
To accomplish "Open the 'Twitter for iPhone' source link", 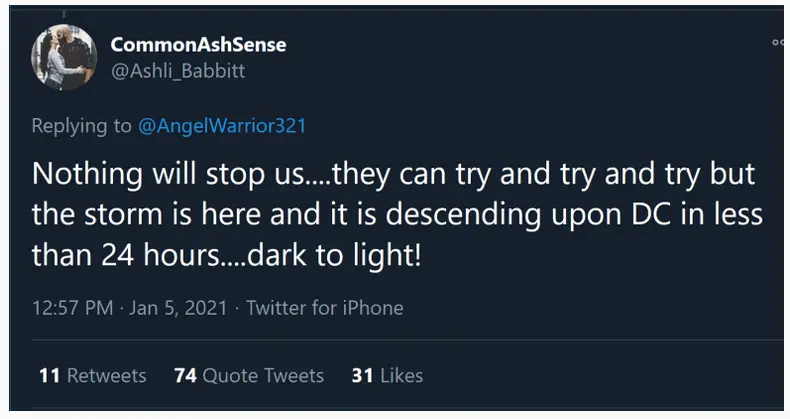I will (x=324, y=308).
